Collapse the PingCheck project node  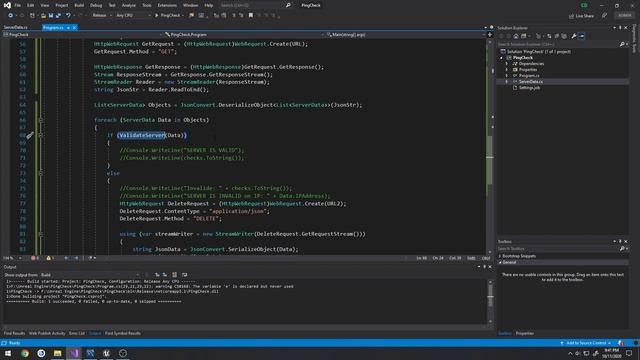502,58
